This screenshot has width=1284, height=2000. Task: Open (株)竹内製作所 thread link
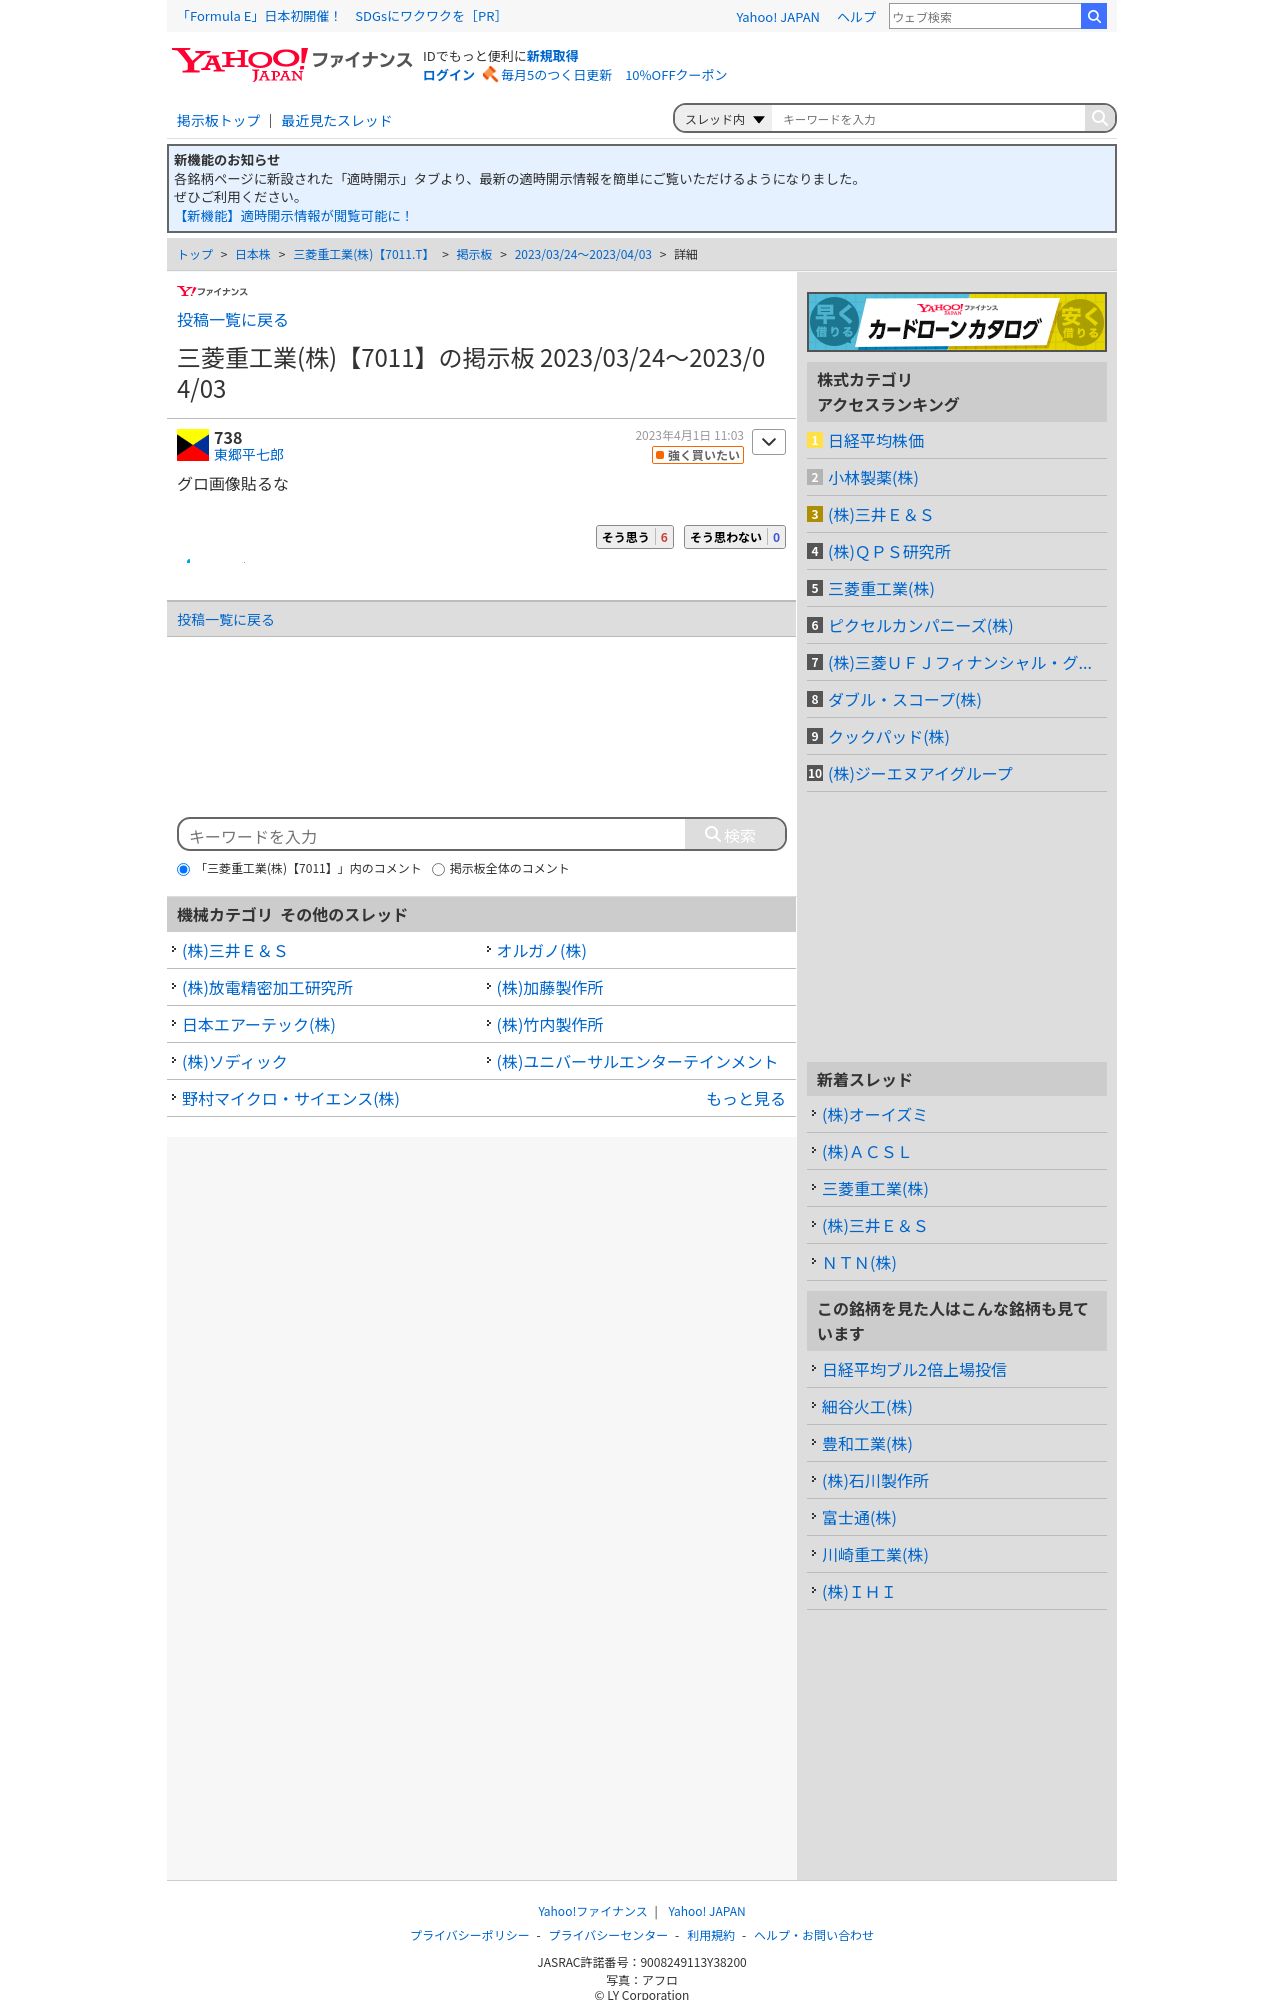pos(550,1025)
